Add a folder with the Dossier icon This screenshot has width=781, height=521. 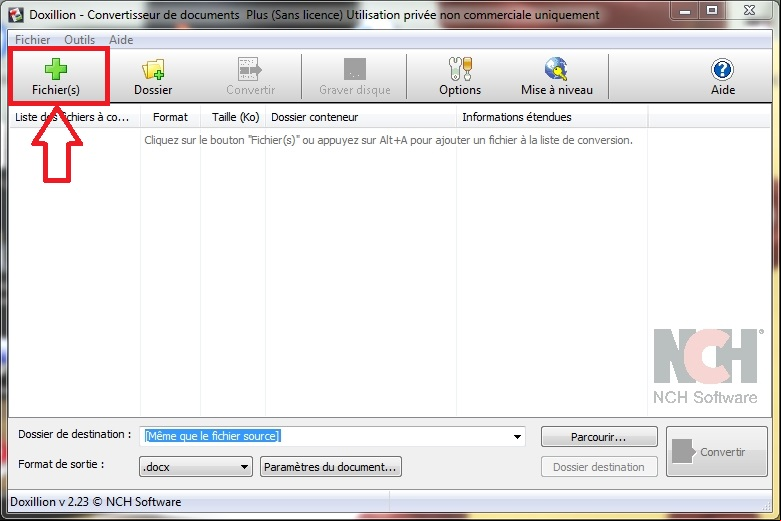tap(153, 76)
